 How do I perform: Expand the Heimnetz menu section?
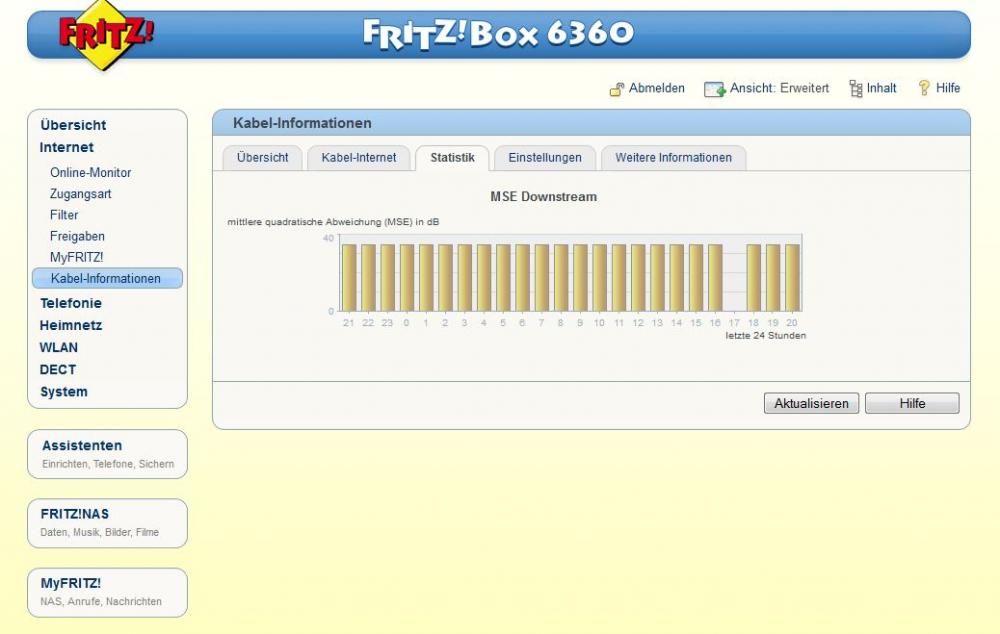coord(70,325)
